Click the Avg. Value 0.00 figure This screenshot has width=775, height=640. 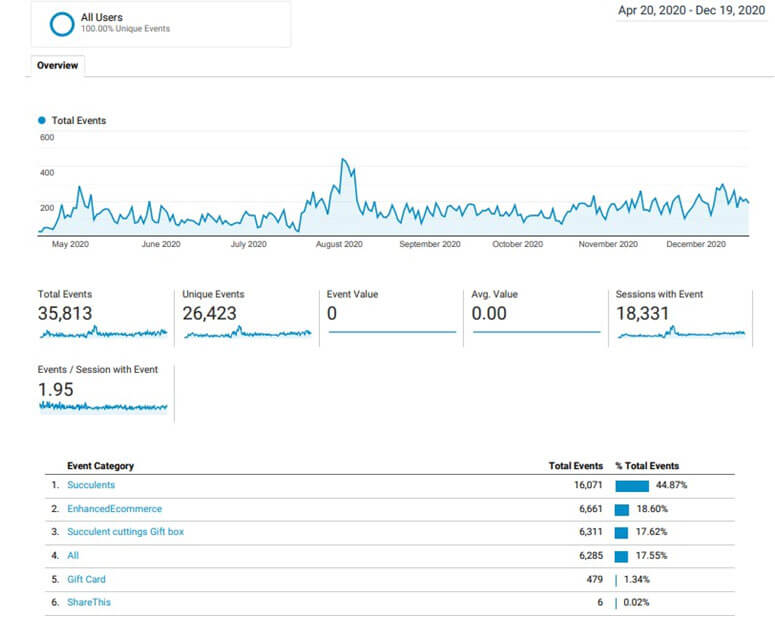pyautogui.click(x=489, y=313)
